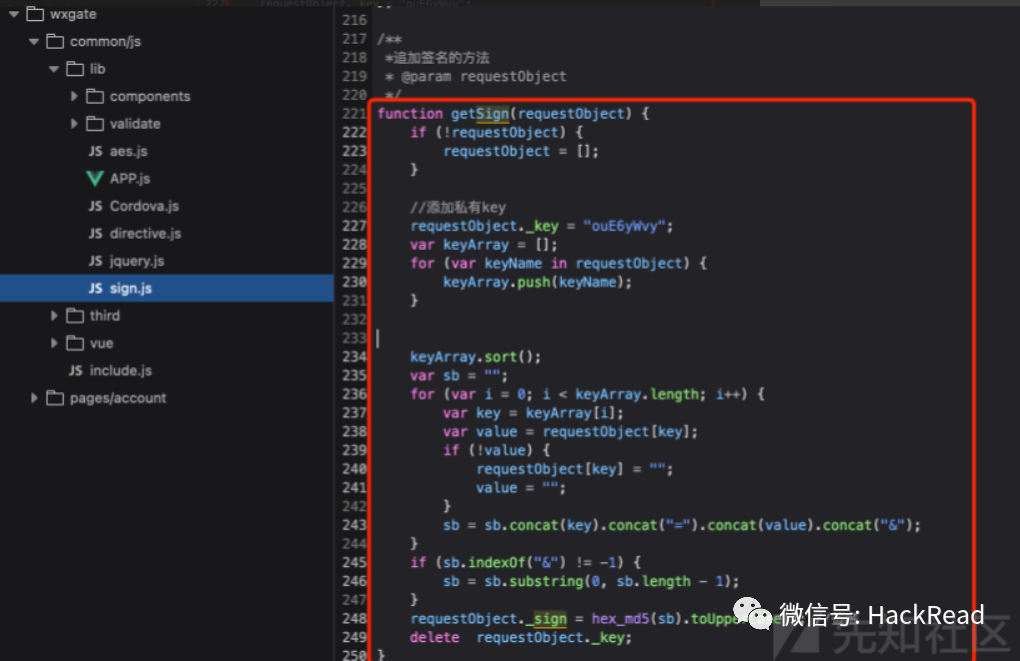This screenshot has width=1020, height=661.
Task: Expand the pages/account folder arrow
Action: click(x=34, y=398)
